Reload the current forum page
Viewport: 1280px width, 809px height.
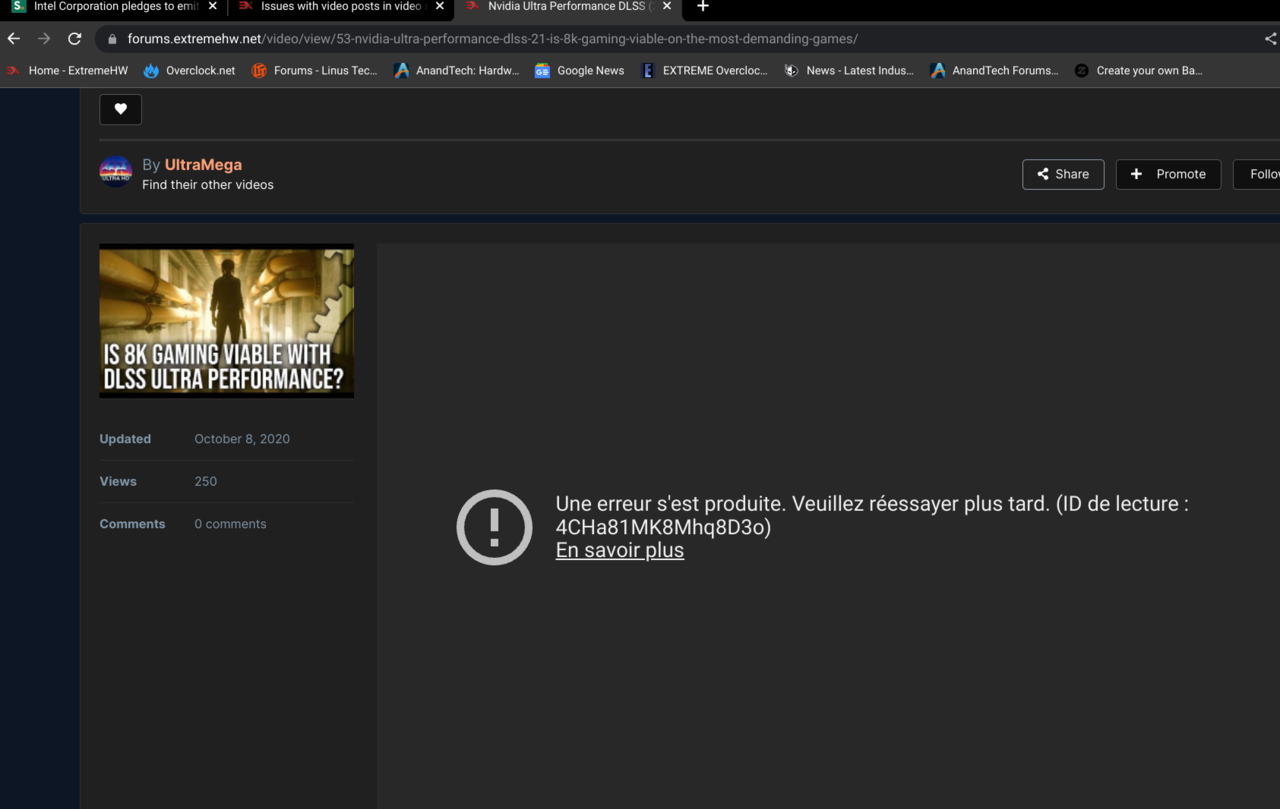[74, 38]
